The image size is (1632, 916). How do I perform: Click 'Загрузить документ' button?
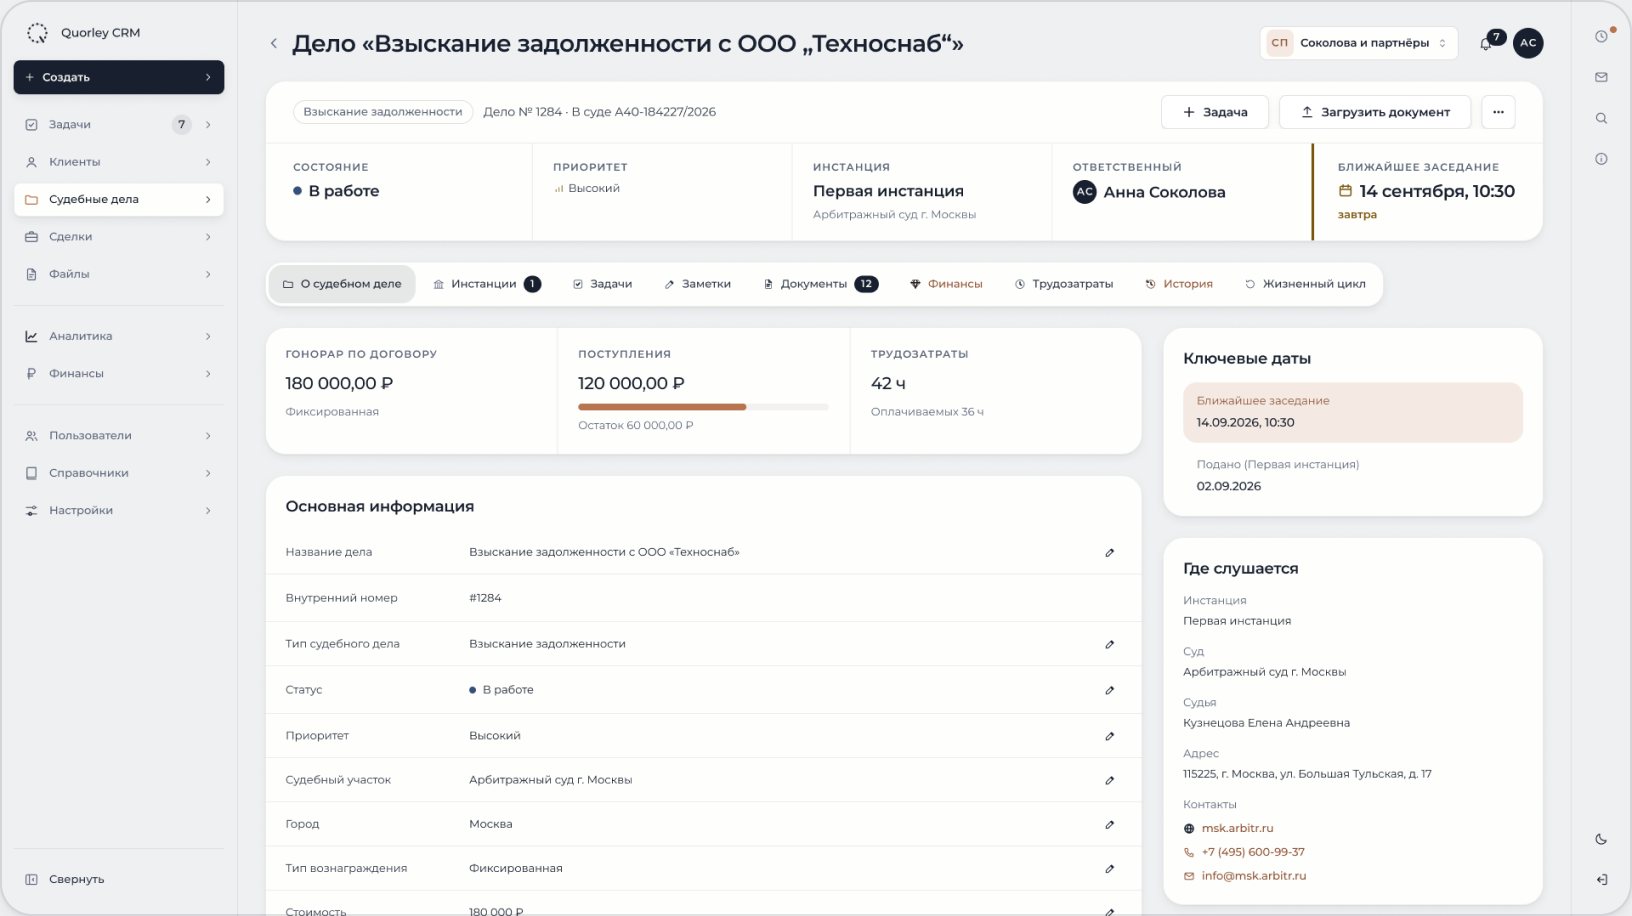(1375, 112)
